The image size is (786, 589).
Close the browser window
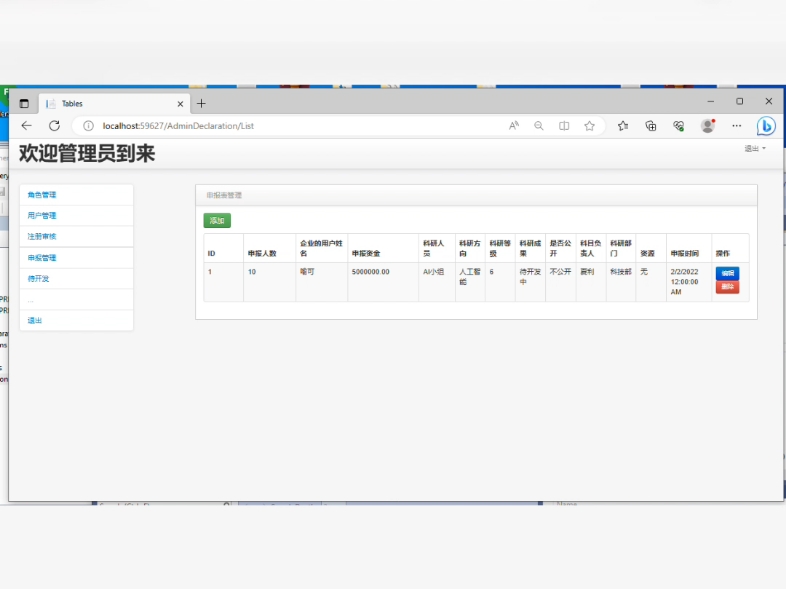tap(768, 101)
